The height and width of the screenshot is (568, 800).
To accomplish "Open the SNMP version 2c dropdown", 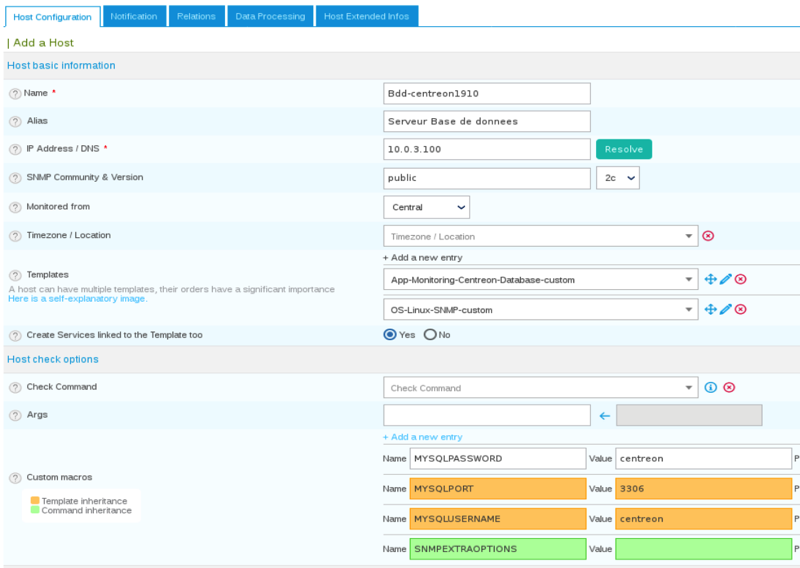I will point(617,178).
